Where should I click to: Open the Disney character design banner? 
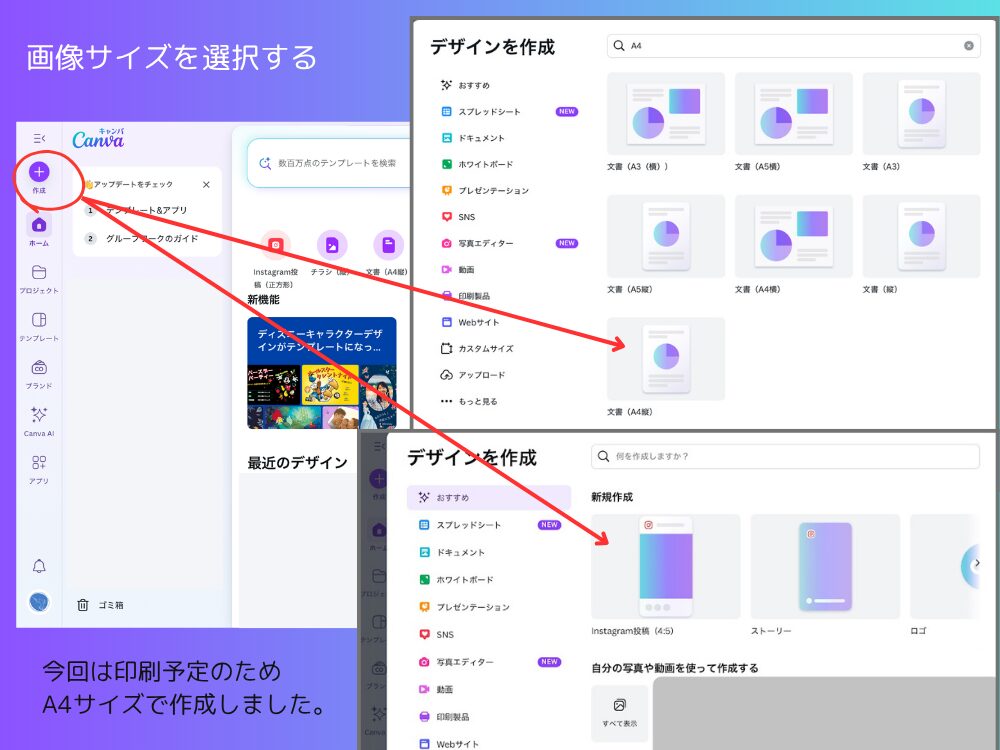tap(321, 372)
